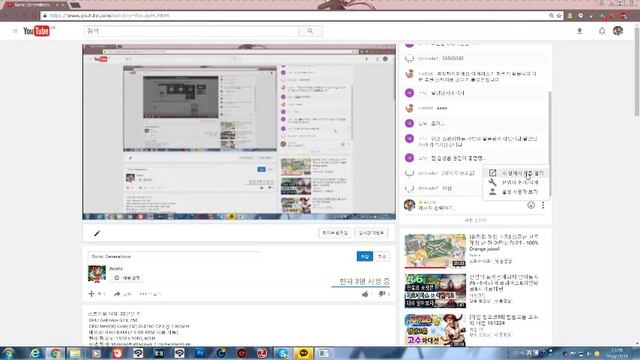The height and width of the screenshot is (360, 640).
Task: Open the Orange Juice video thumbnail
Action: click(x=435, y=251)
